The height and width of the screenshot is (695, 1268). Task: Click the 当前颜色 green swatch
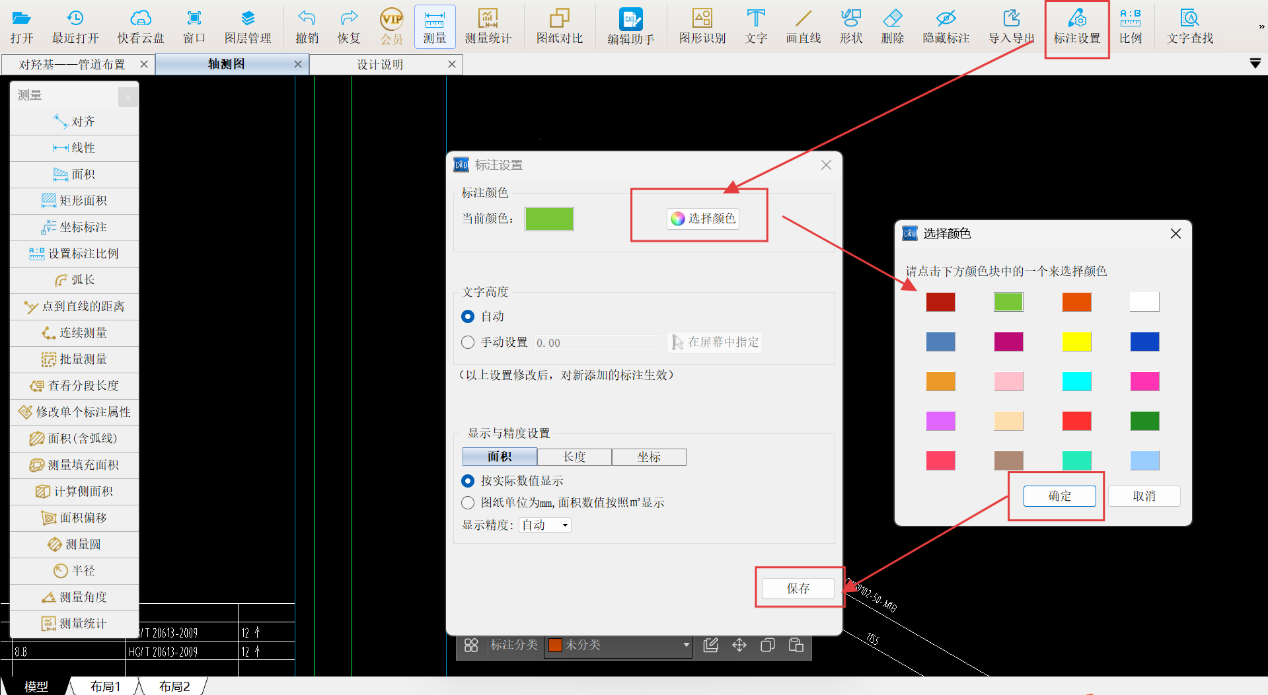[x=549, y=219]
